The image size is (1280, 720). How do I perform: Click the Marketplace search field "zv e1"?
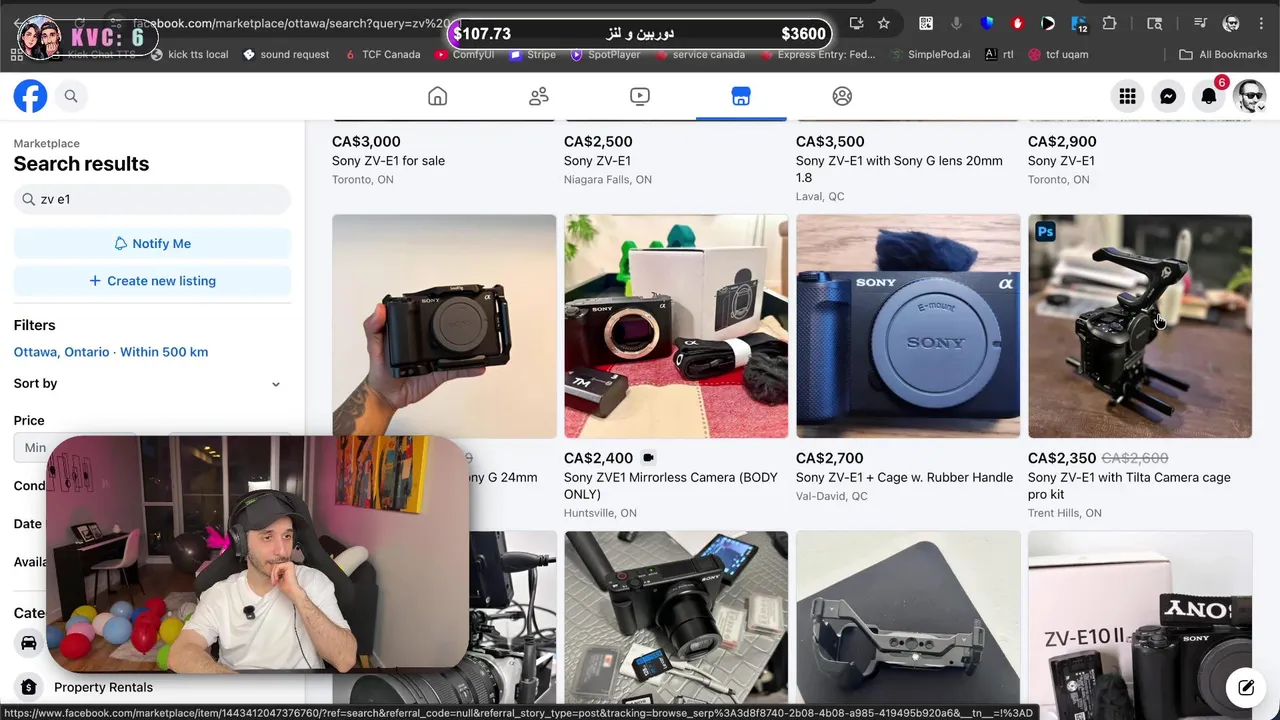[152, 199]
